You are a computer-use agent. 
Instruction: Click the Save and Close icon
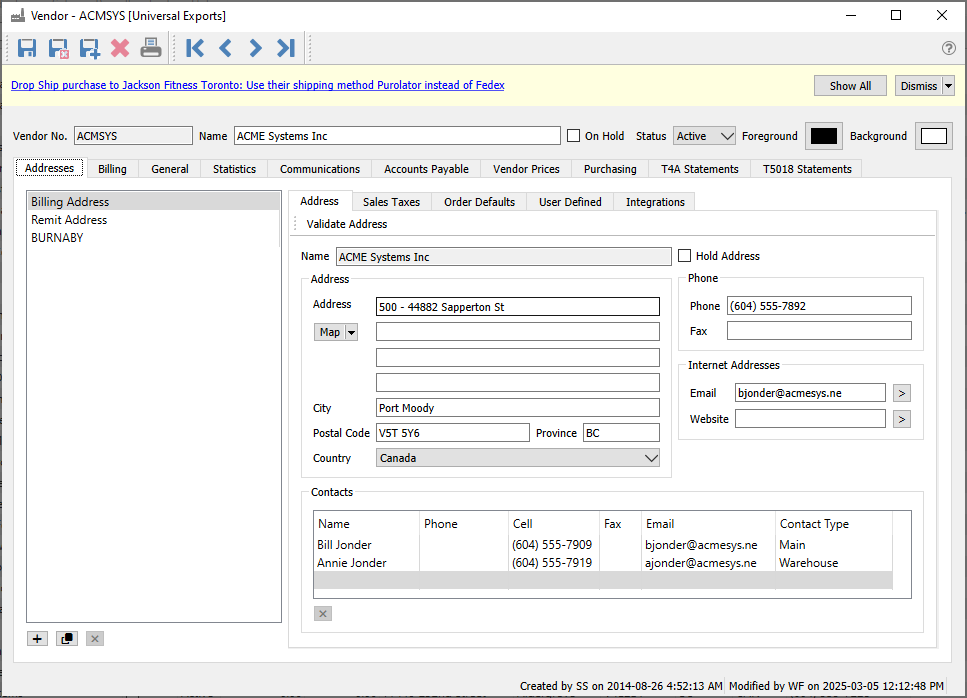pyautogui.click(x=58, y=47)
